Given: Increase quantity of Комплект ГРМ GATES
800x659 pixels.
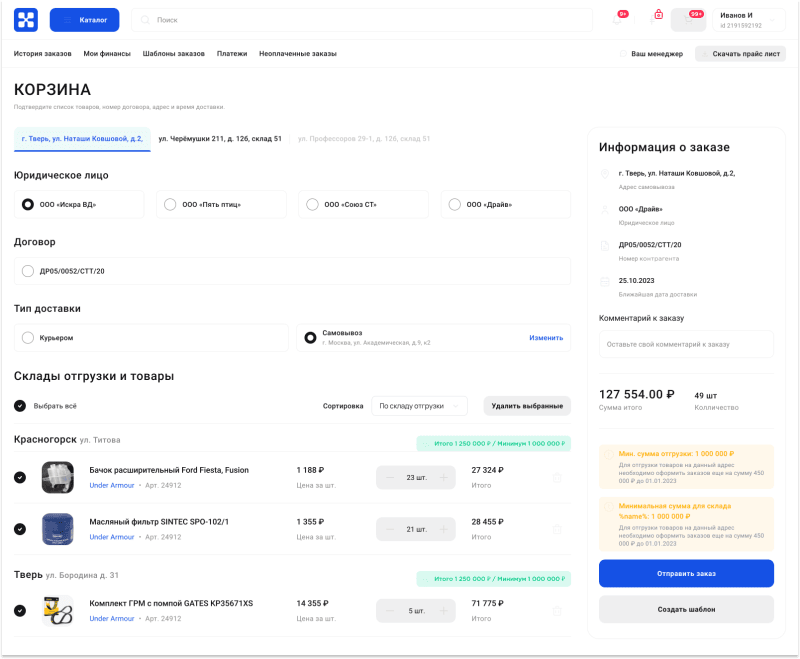Looking at the screenshot, I should pyautogui.click(x=446, y=608).
